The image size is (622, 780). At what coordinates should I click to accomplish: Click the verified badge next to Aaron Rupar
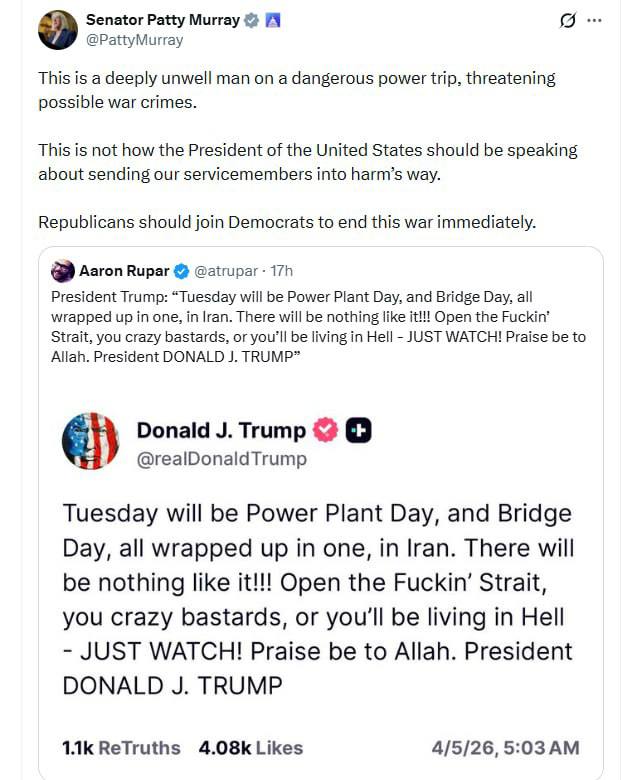[182, 271]
